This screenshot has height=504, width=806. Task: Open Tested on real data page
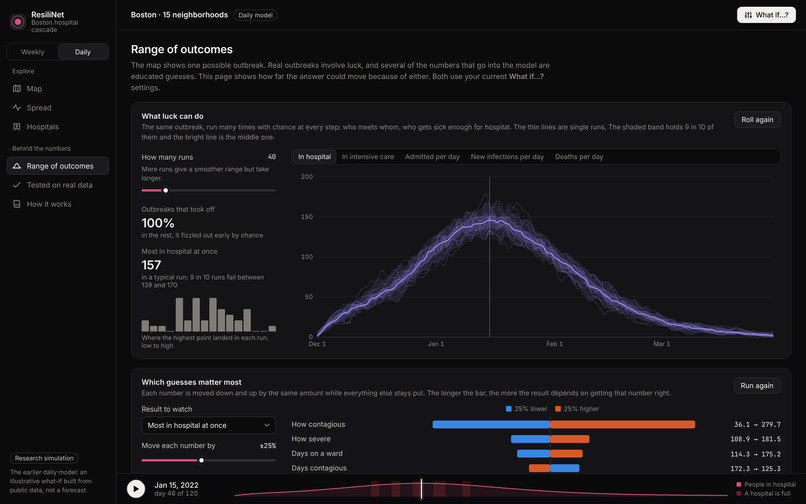point(58,185)
